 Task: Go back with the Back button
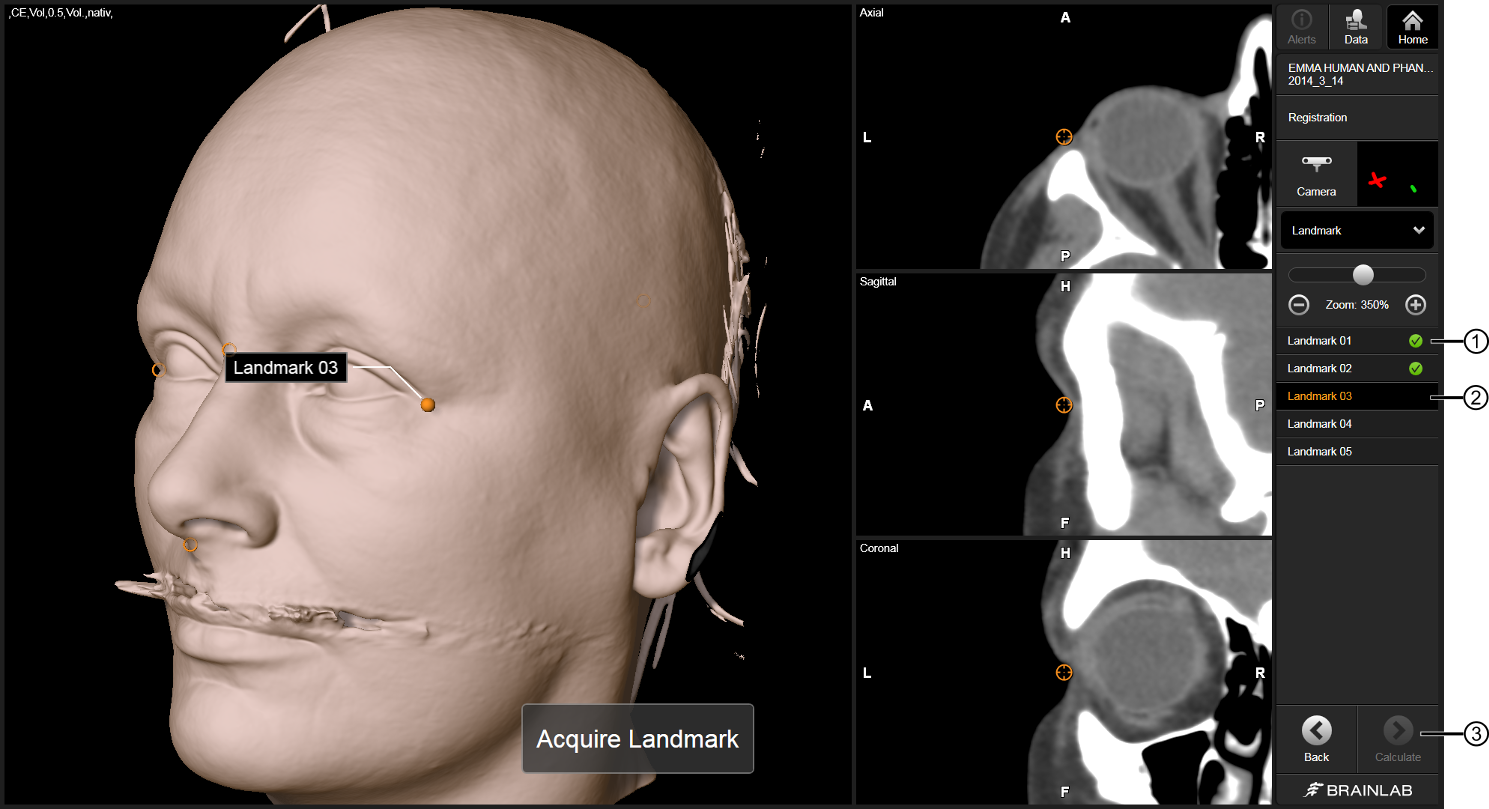coord(1317,739)
